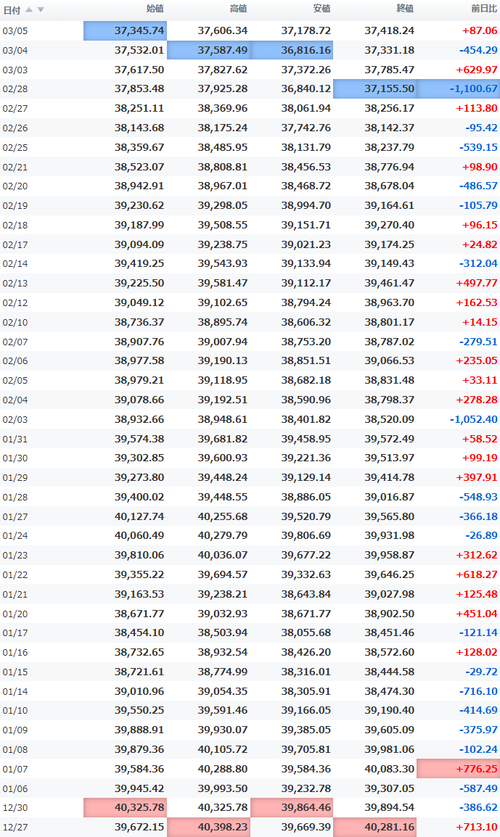Select the 01/30 high value 39,600.93
The width and height of the screenshot is (500, 837).
coord(223,458)
